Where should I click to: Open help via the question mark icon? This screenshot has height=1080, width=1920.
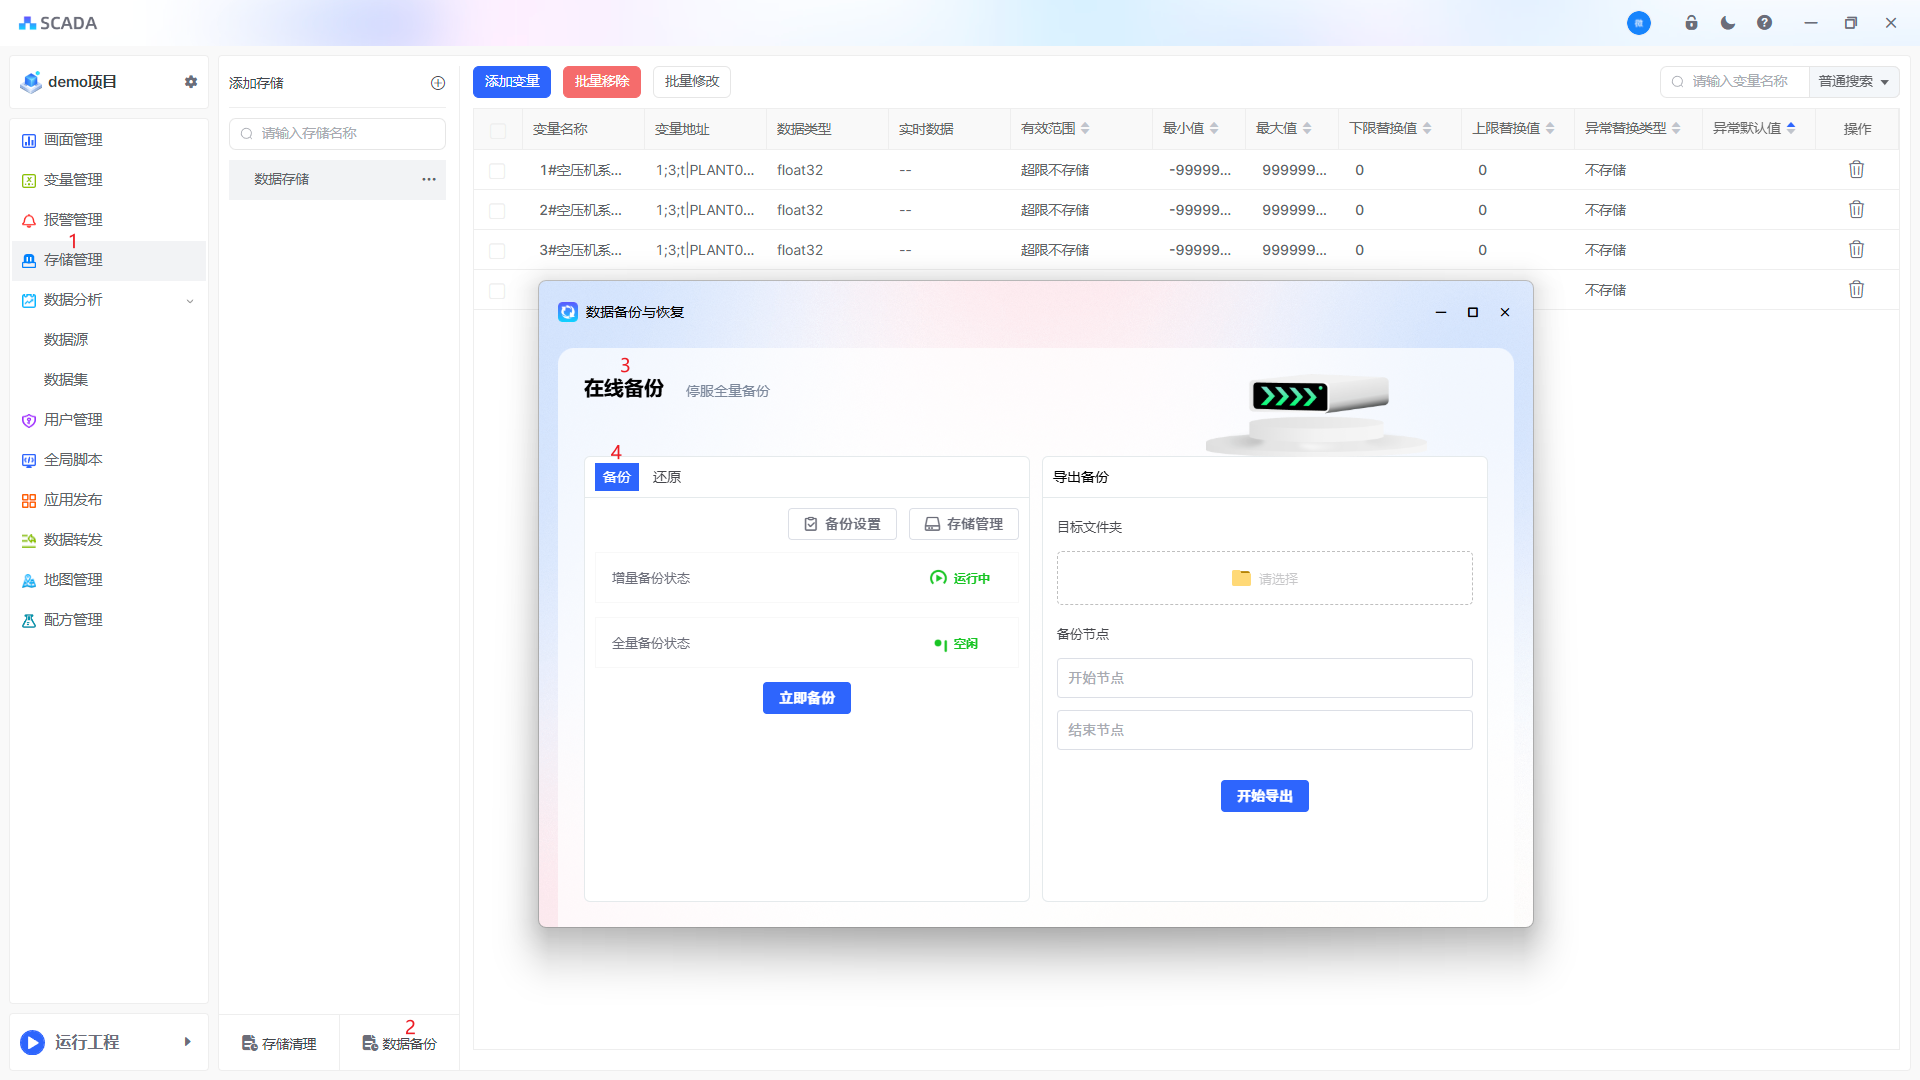coord(1764,23)
